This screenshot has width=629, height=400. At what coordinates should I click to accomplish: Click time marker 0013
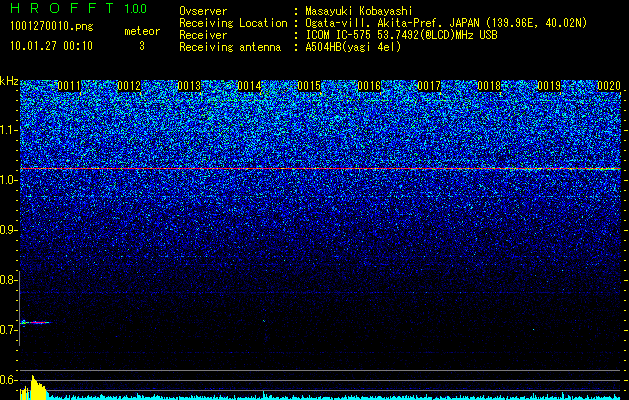[189, 86]
